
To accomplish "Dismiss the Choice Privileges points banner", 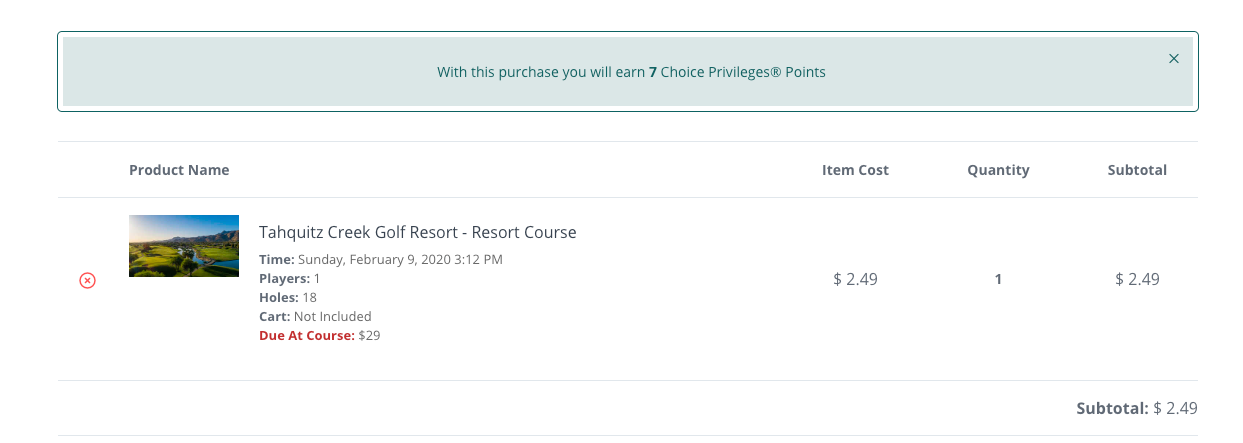I will (x=1174, y=59).
